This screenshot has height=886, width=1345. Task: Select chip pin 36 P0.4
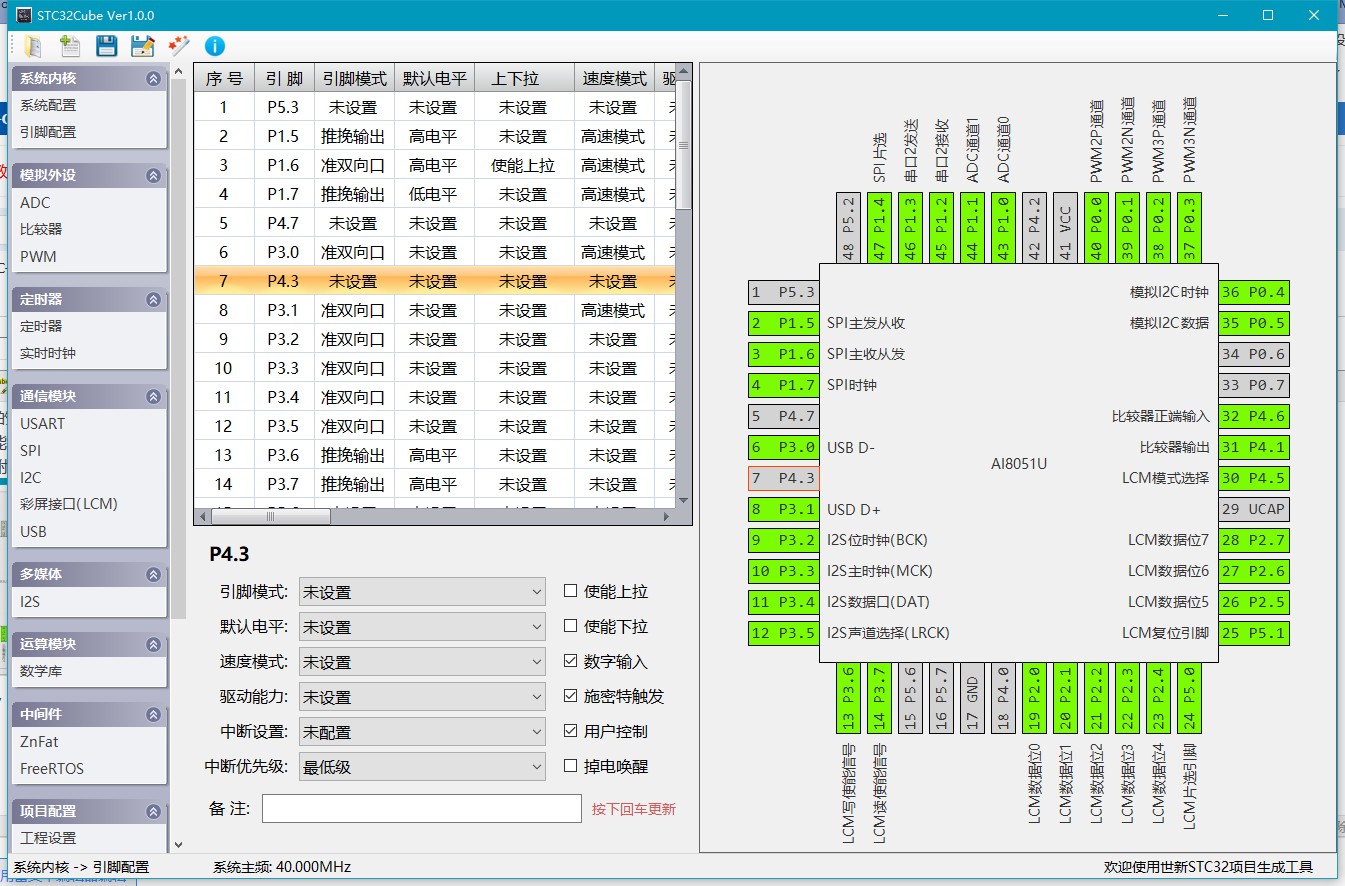[x=1253, y=292]
